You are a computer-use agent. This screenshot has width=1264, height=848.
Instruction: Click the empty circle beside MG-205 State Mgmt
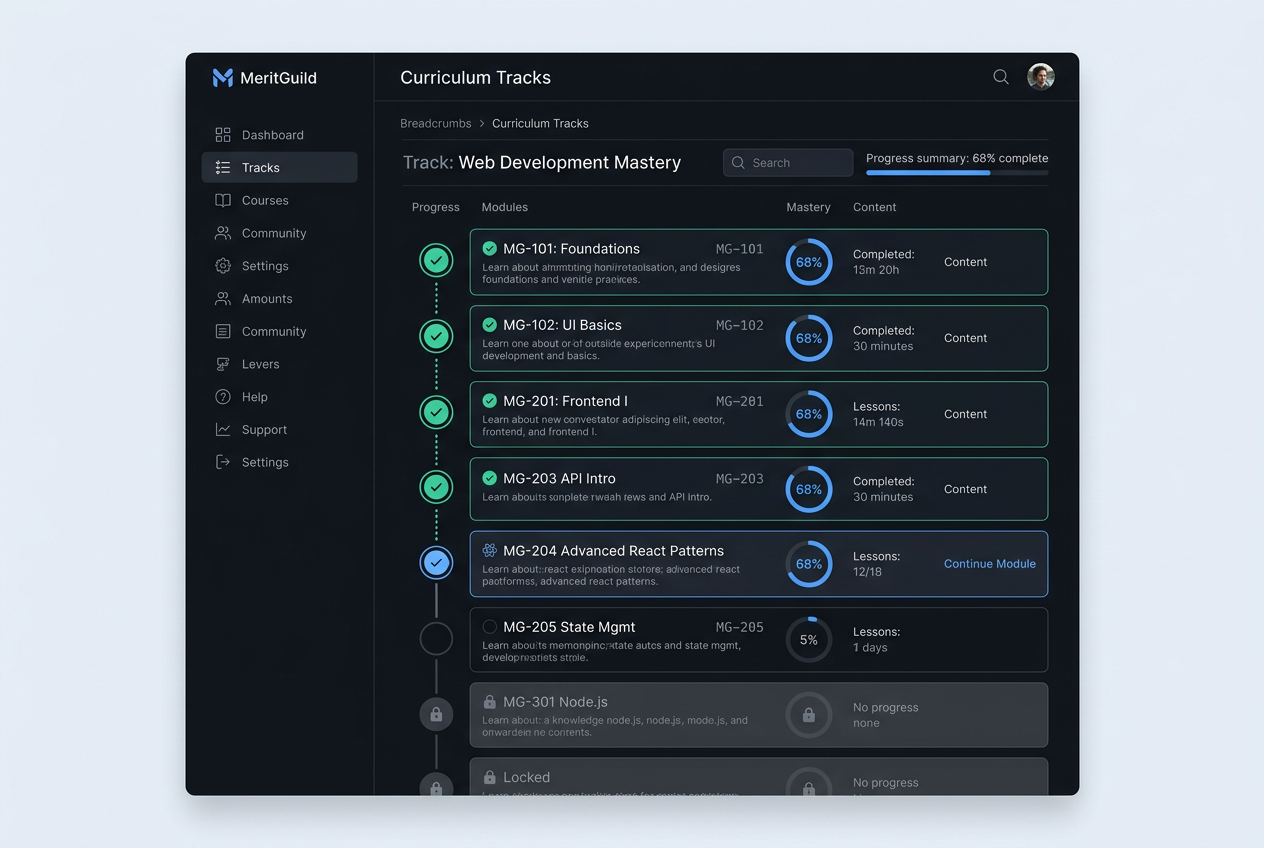[490, 626]
